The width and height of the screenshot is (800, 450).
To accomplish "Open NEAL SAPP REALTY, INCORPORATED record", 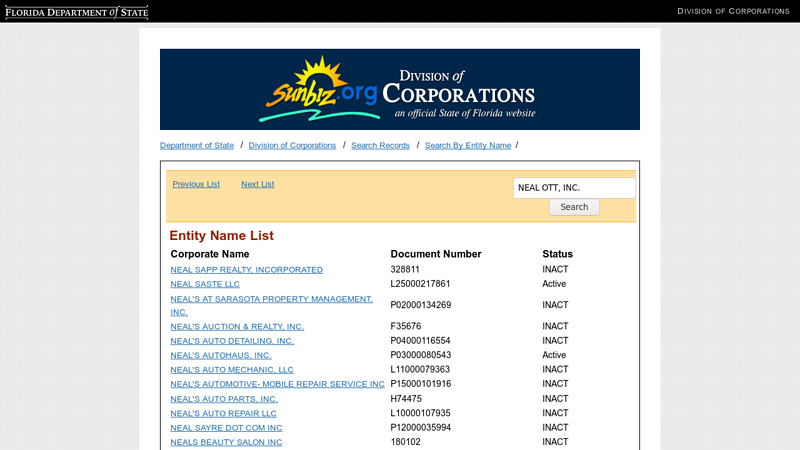I will (246, 269).
